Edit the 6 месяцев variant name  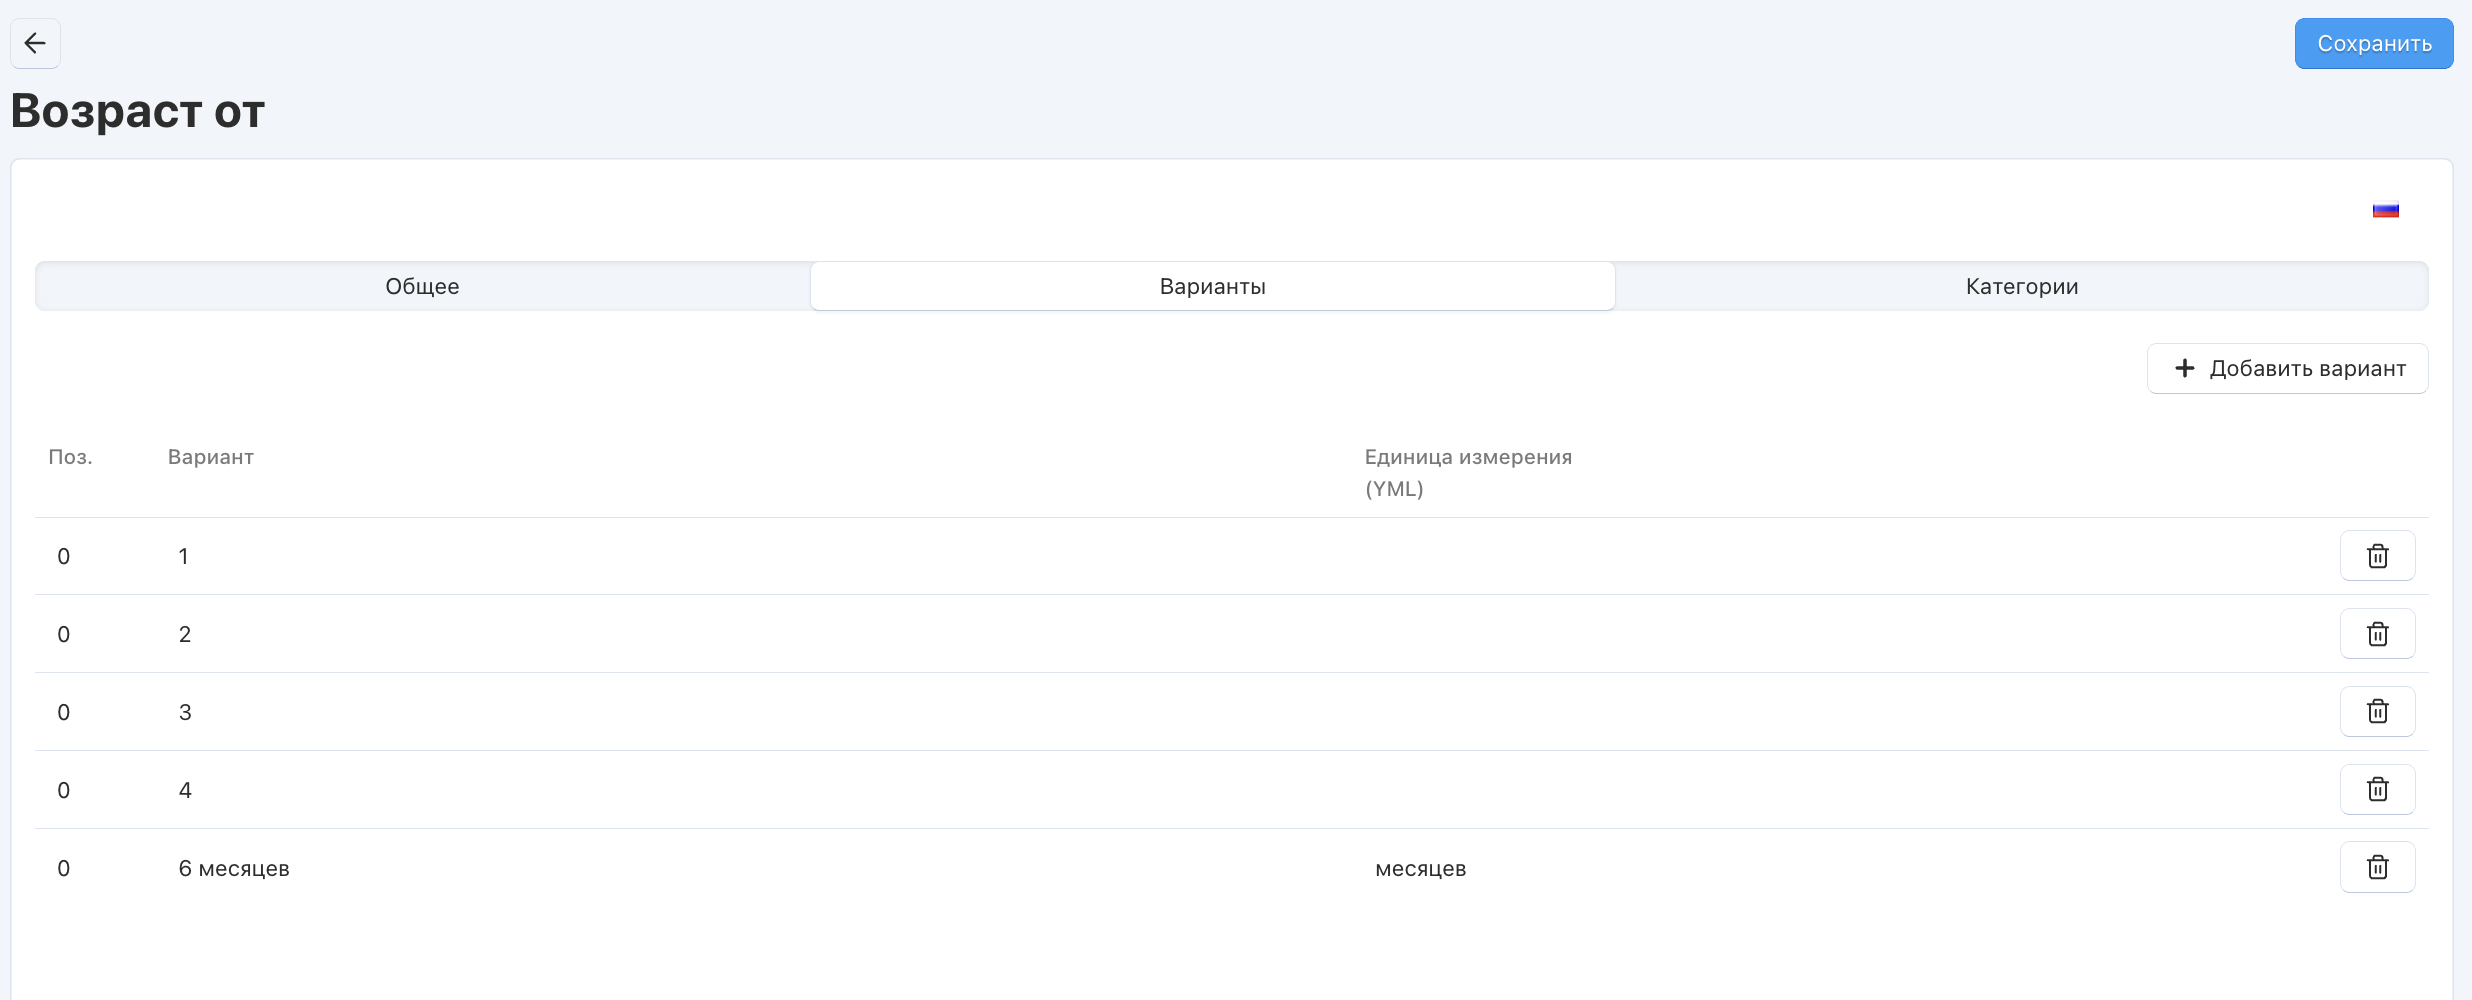(x=700, y=868)
